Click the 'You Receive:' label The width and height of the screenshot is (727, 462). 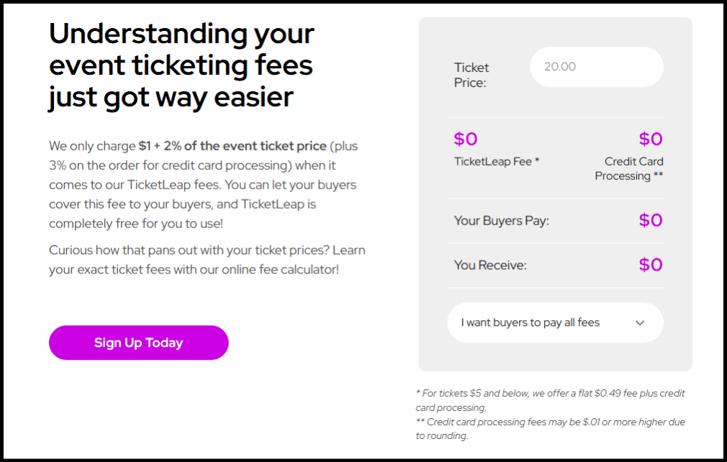point(490,266)
